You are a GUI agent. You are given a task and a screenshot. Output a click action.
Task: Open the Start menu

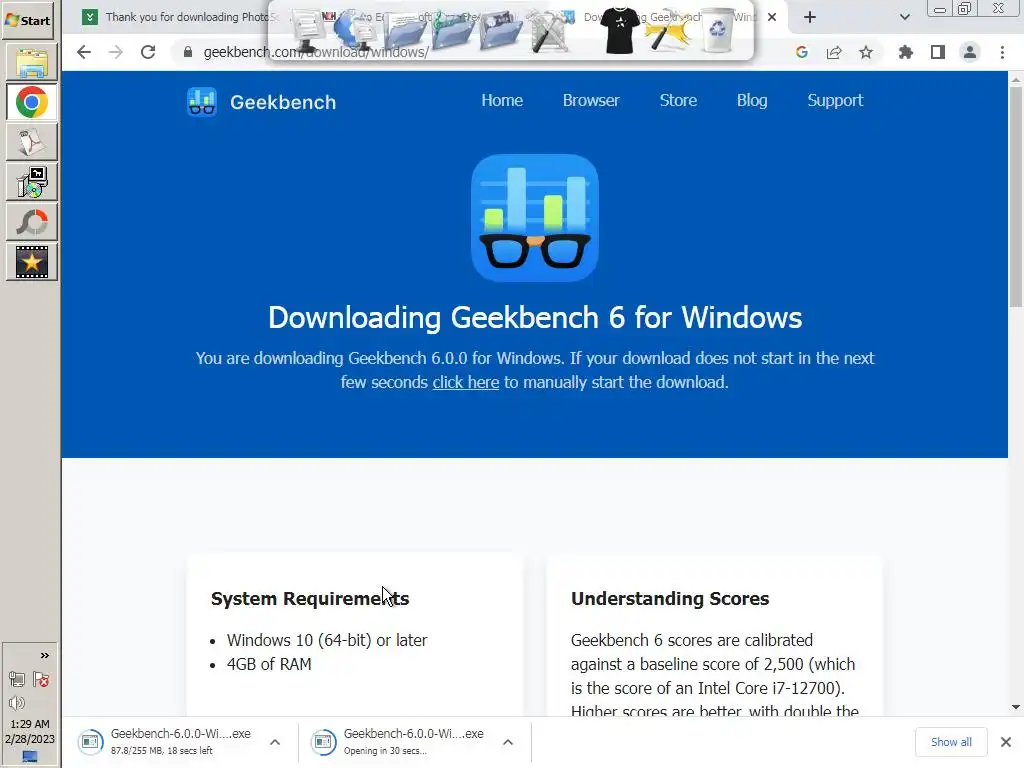point(28,20)
